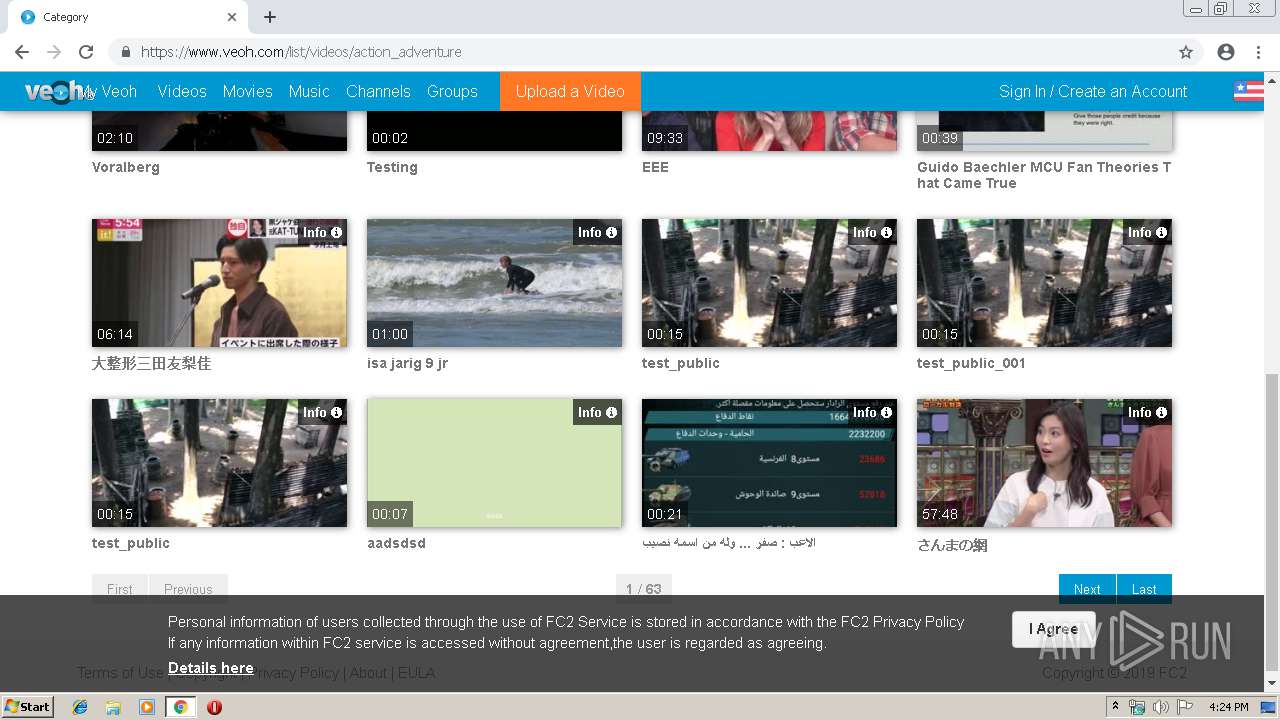The width and height of the screenshot is (1280, 720).
Task: Play the isa jarig 9 jr surfing thumbnail
Action: tap(494, 283)
